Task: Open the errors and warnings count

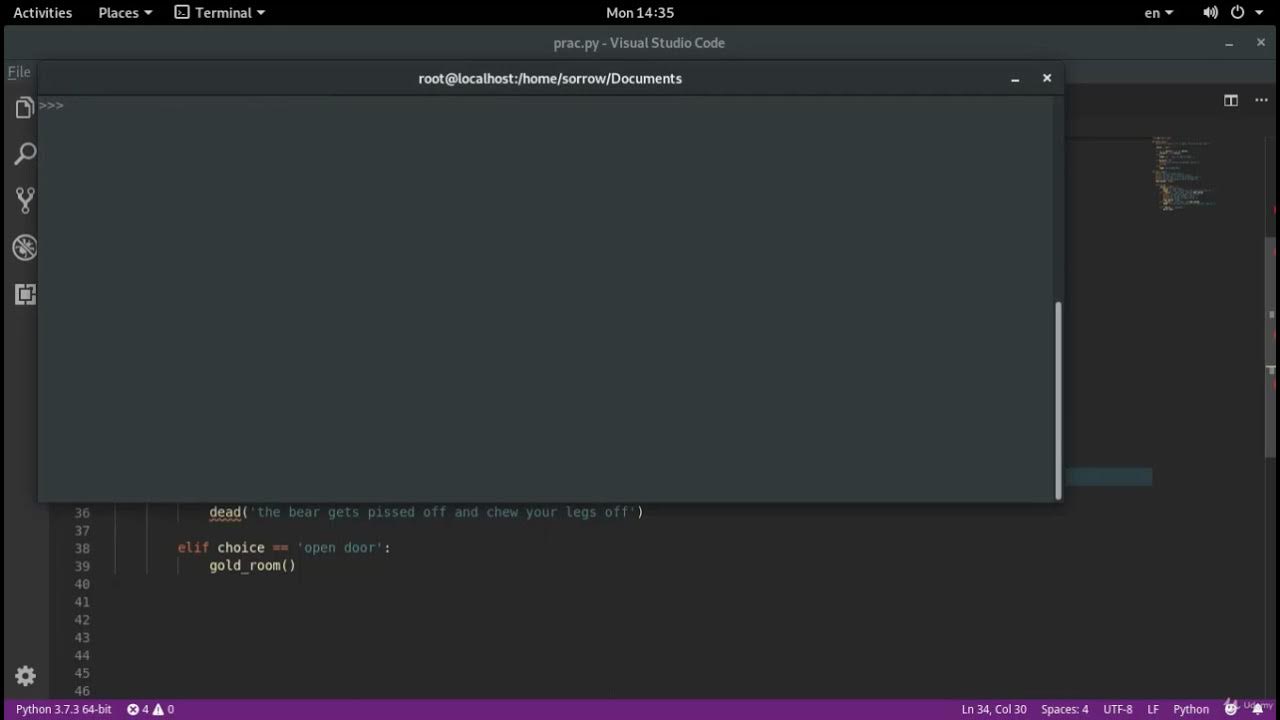Action: [150, 709]
